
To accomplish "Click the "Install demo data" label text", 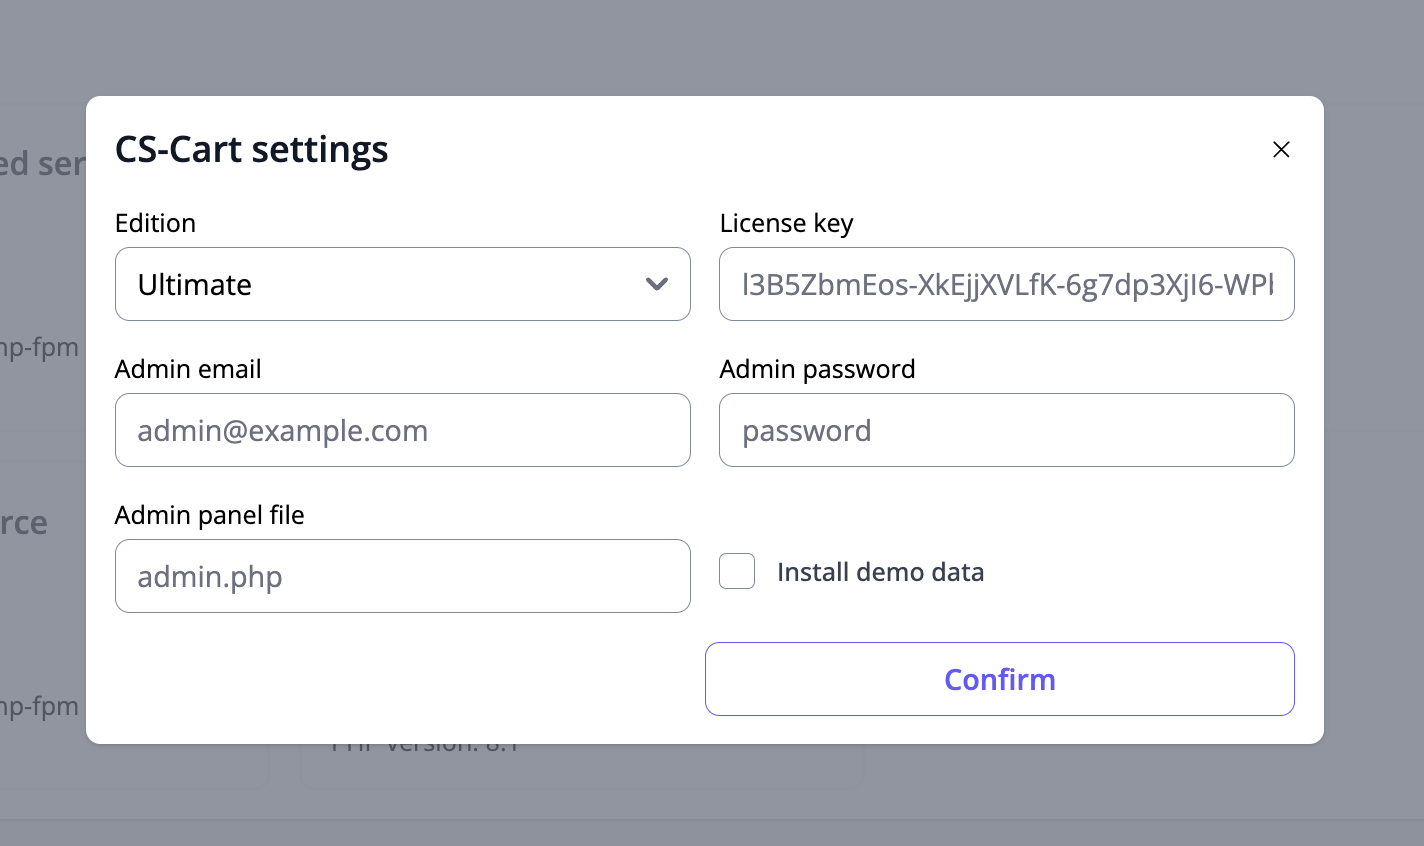I will coord(880,572).
